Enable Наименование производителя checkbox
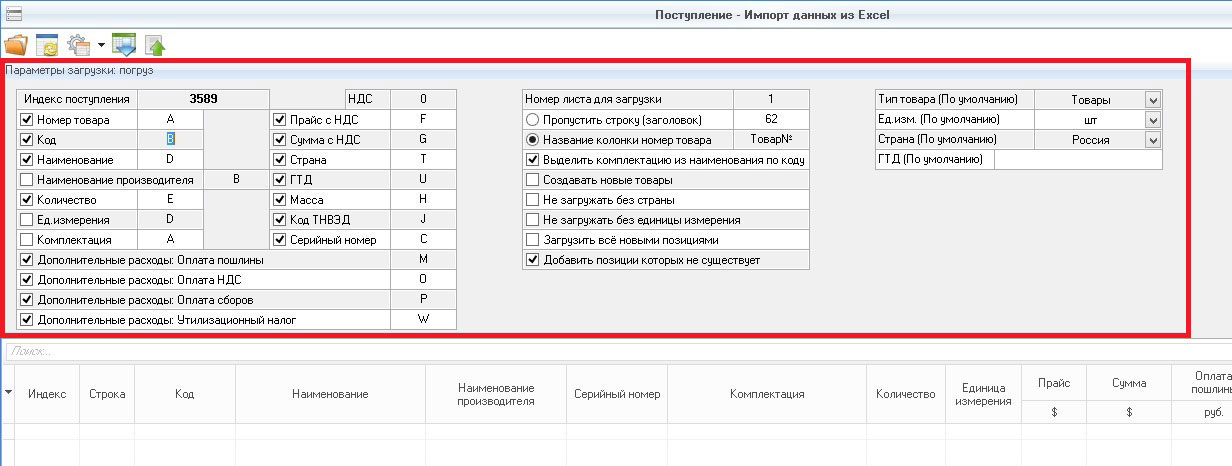Viewport: 1232px width, 466px height. (x=27, y=180)
